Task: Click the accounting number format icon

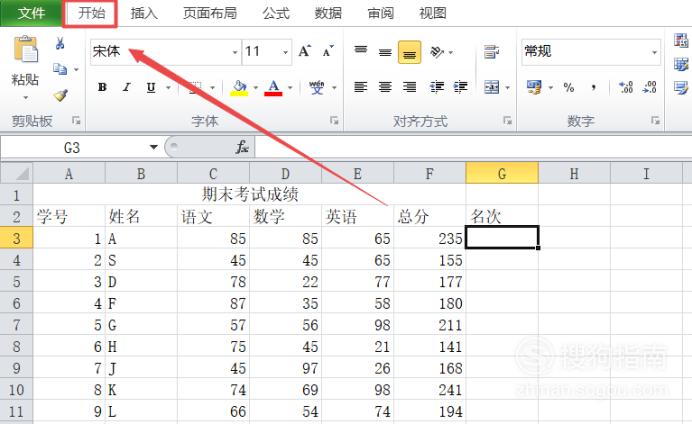Action: [x=534, y=87]
